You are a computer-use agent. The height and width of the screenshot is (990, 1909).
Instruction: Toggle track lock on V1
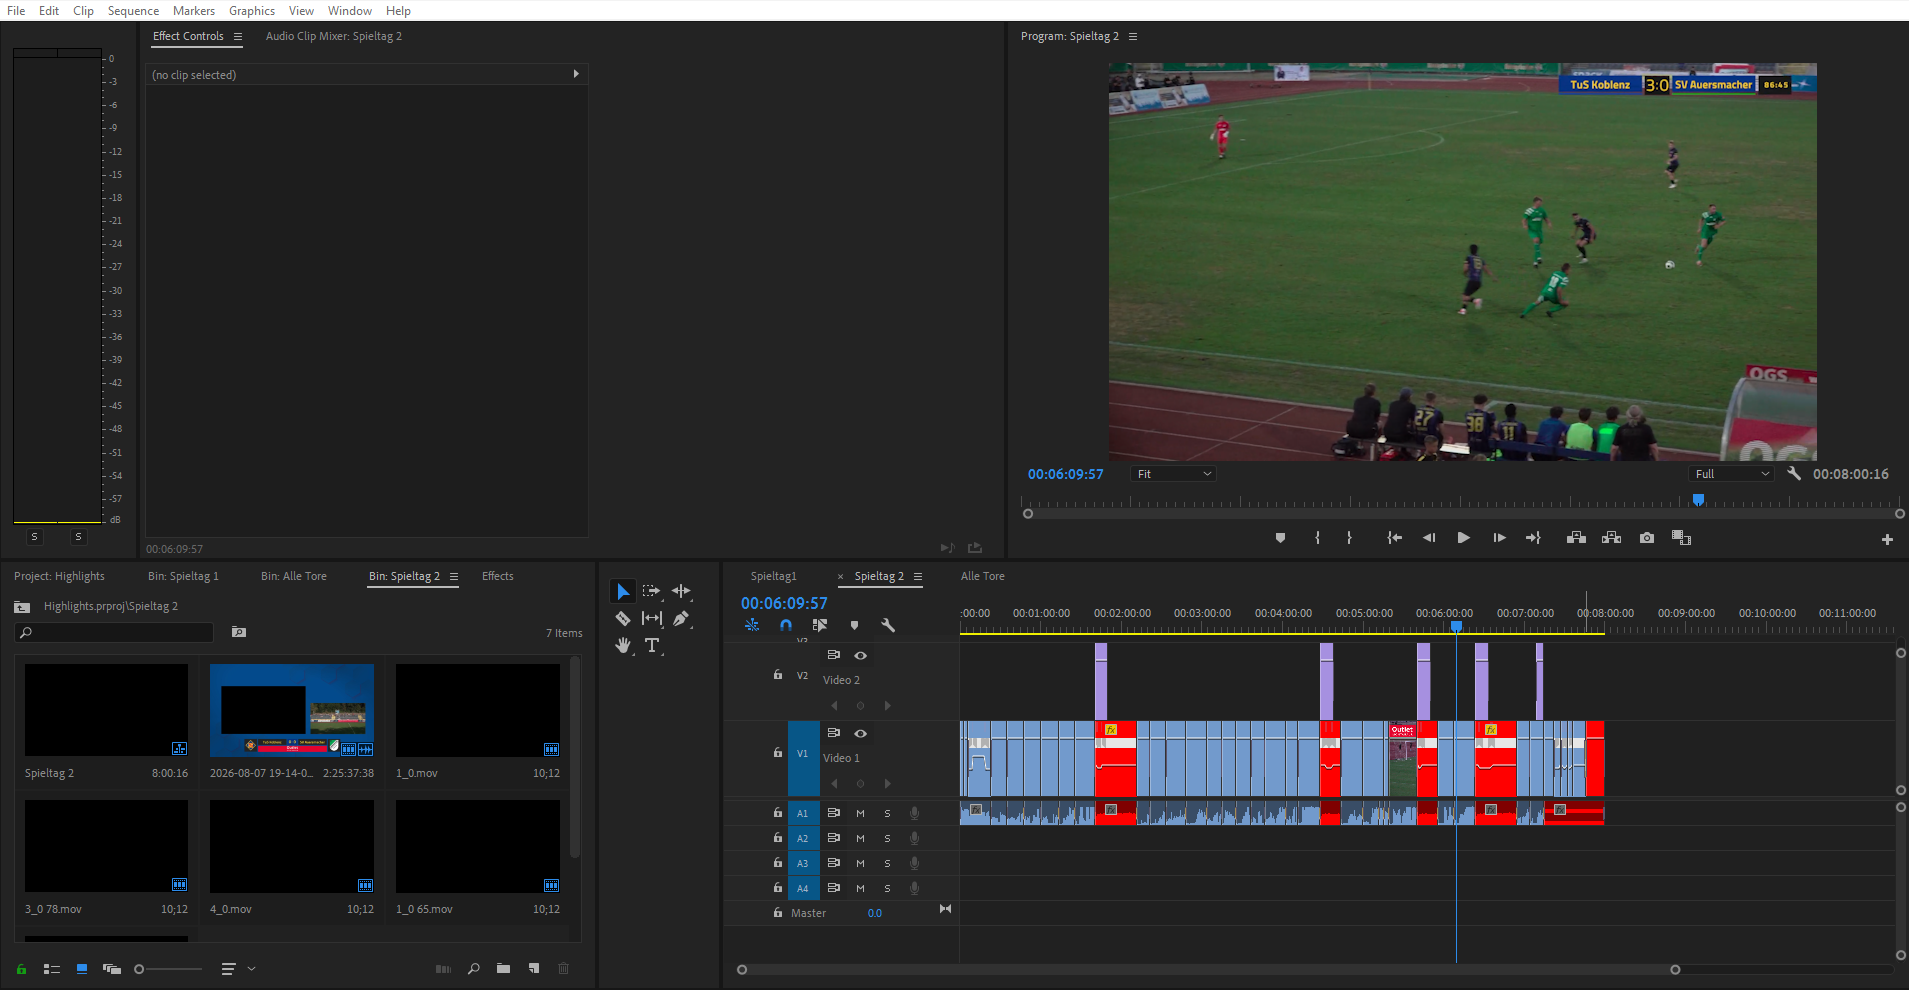click(778, 752)
